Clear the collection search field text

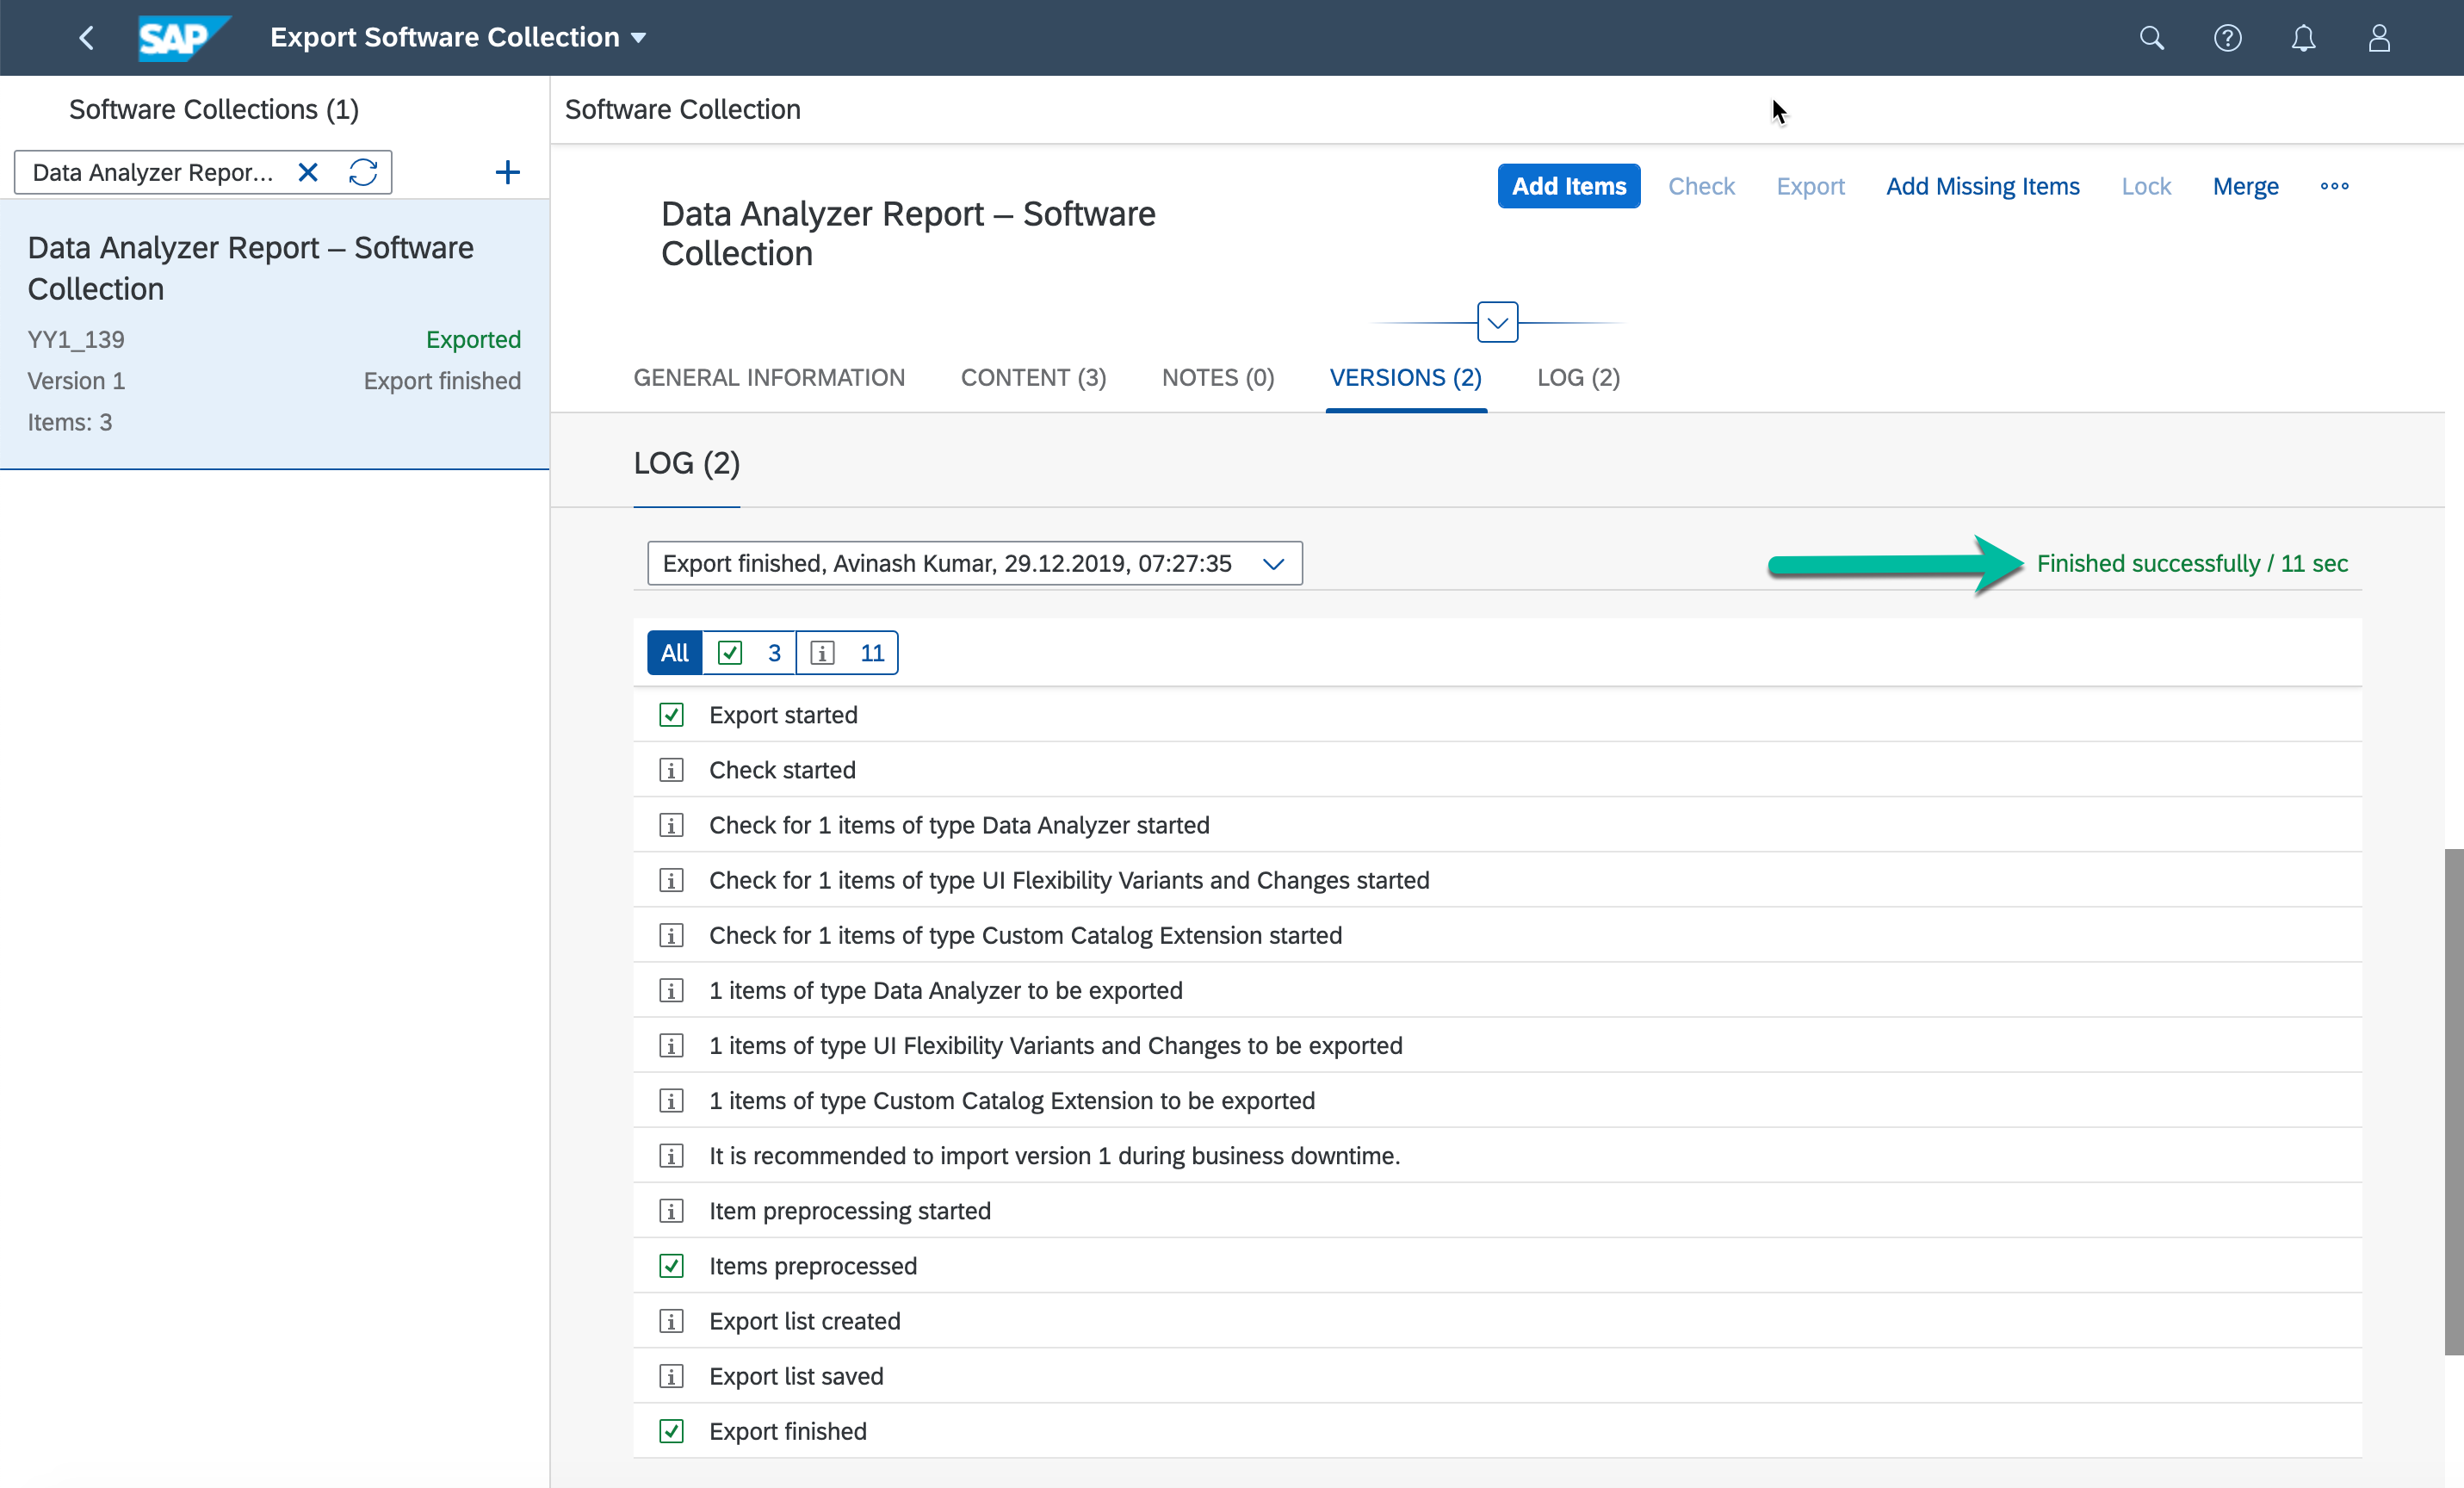(308, 172)
